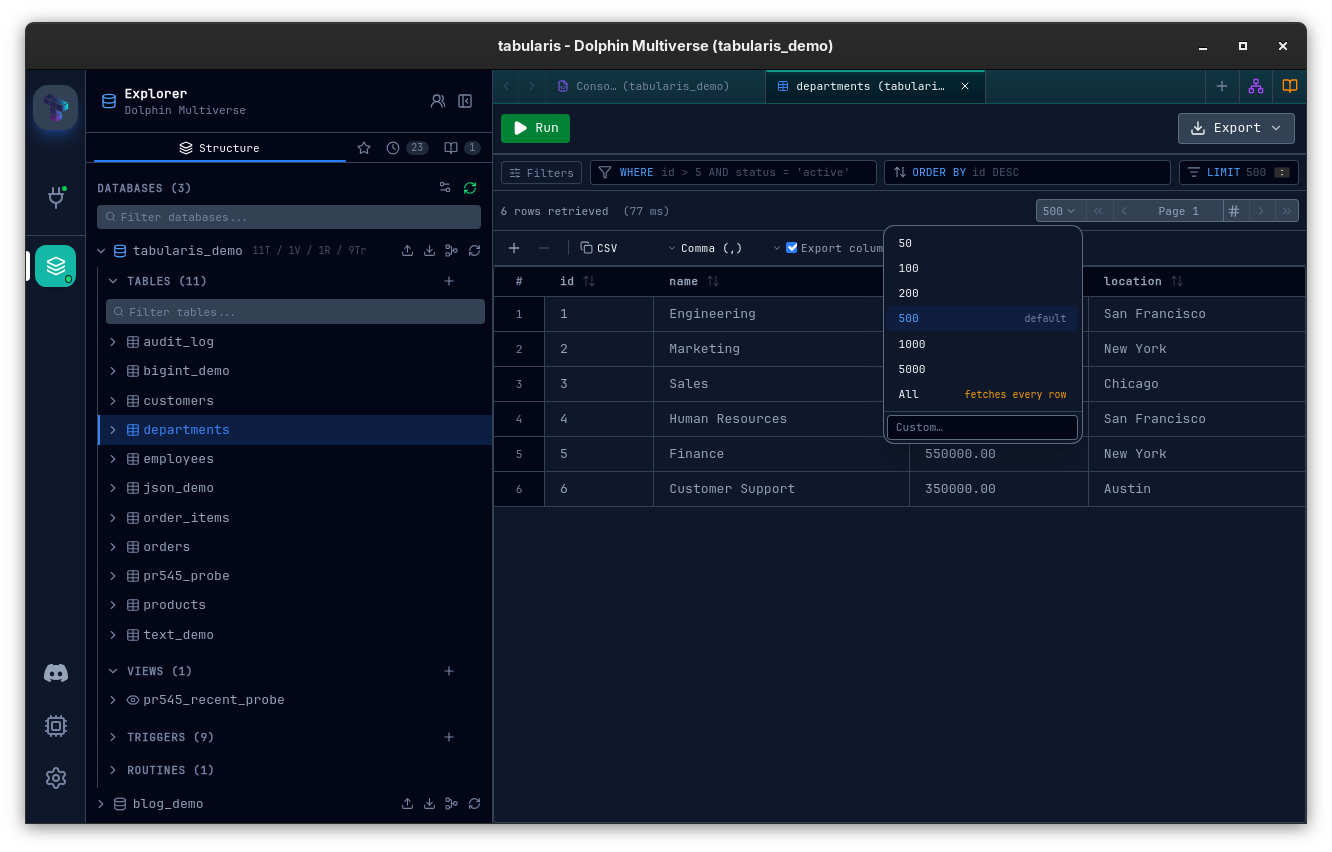
Task: Open the favorites star tab
Action: [x=364, y=148]
